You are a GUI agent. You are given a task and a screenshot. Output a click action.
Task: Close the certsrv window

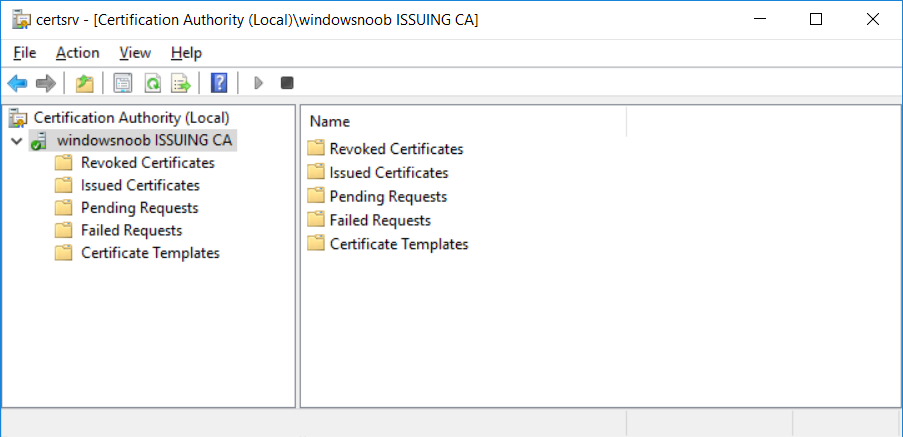pyautogui.click(x=872, y=20)
